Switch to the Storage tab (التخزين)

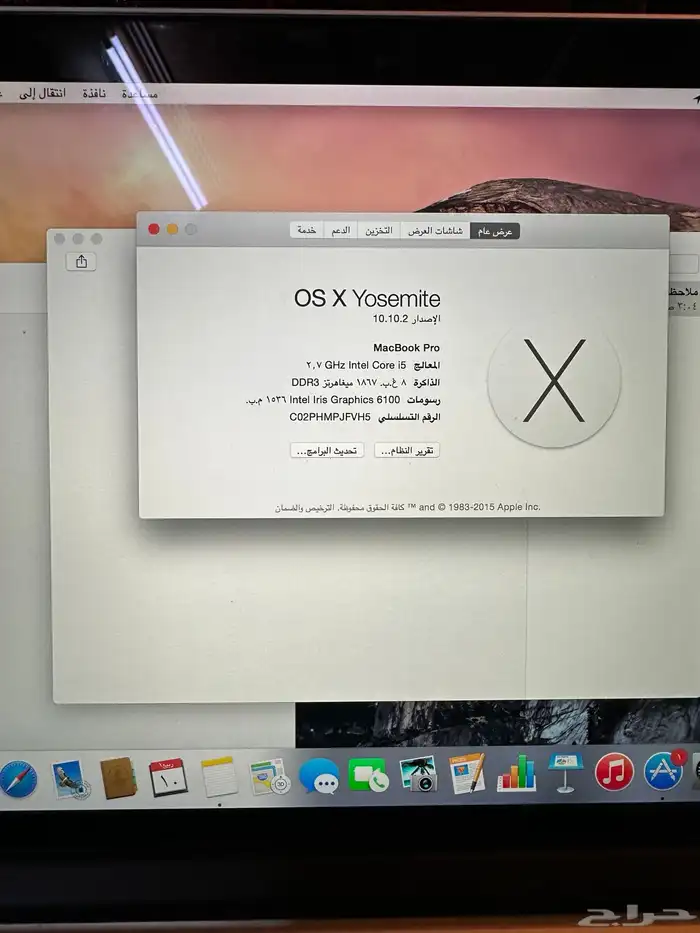377,230
